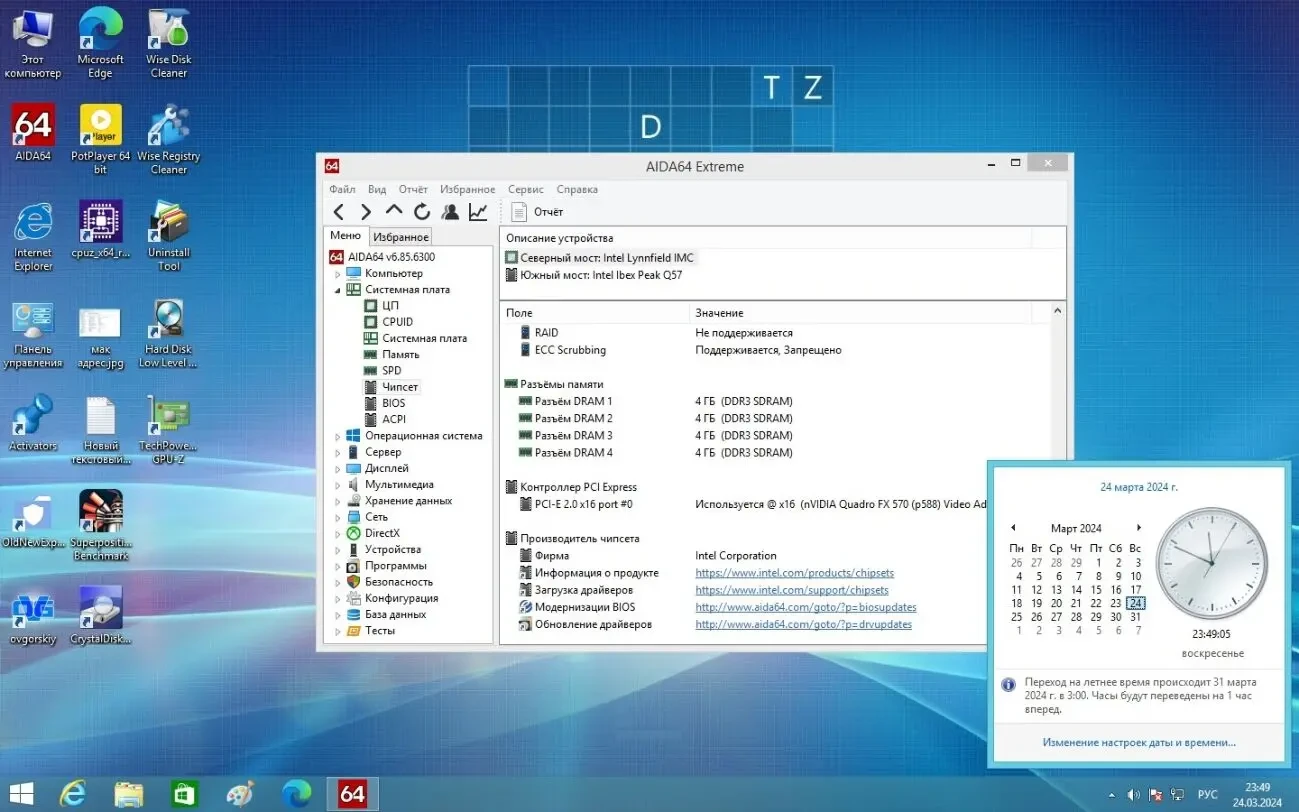
Task: Expand the Операционная система node
Action: 340,435
